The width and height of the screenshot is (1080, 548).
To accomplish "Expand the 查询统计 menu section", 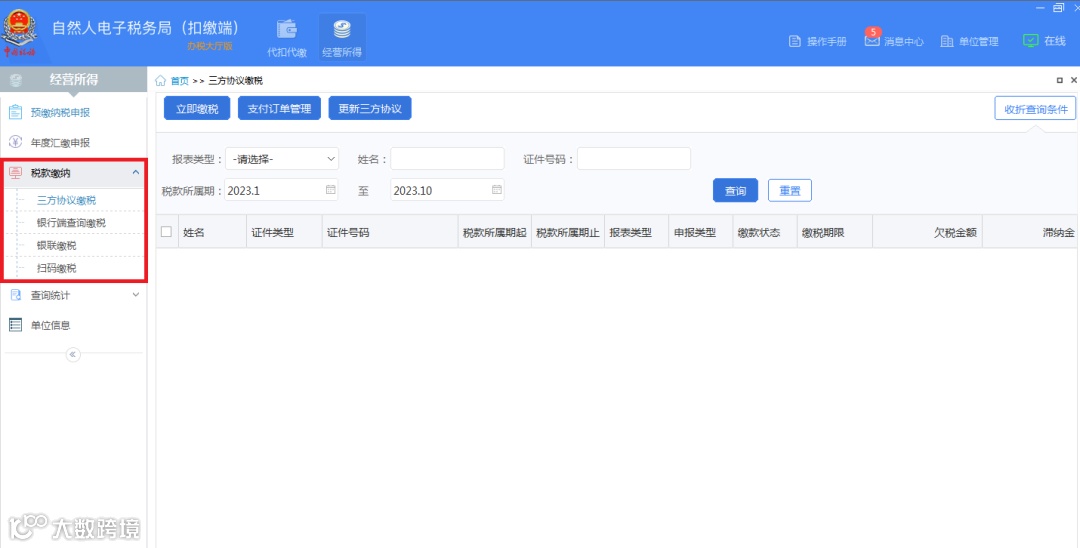I will (x=136, y=295).
